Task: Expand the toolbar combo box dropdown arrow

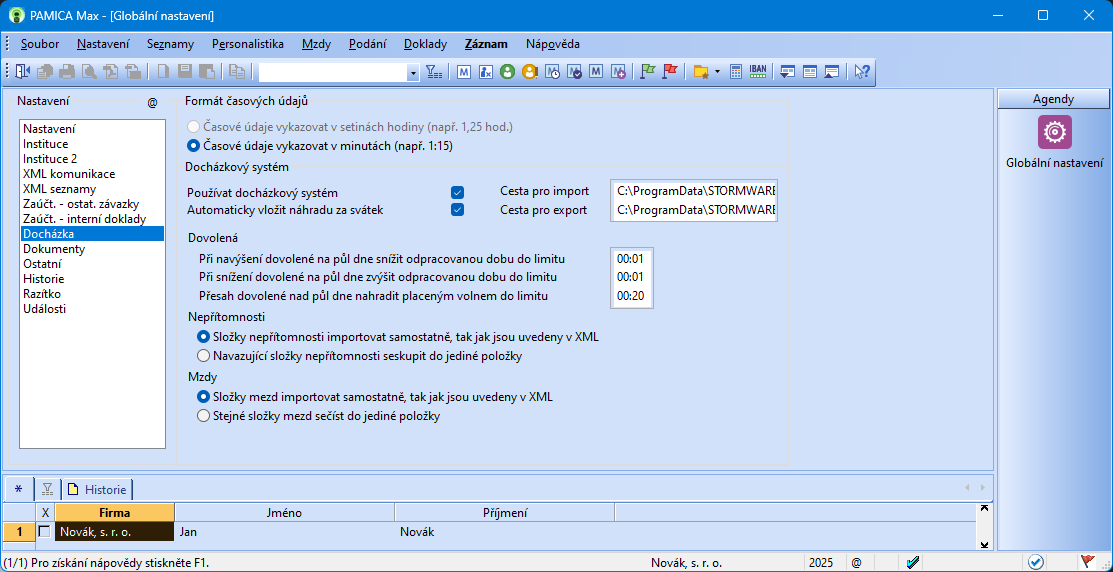Action: tap(413, 72)
